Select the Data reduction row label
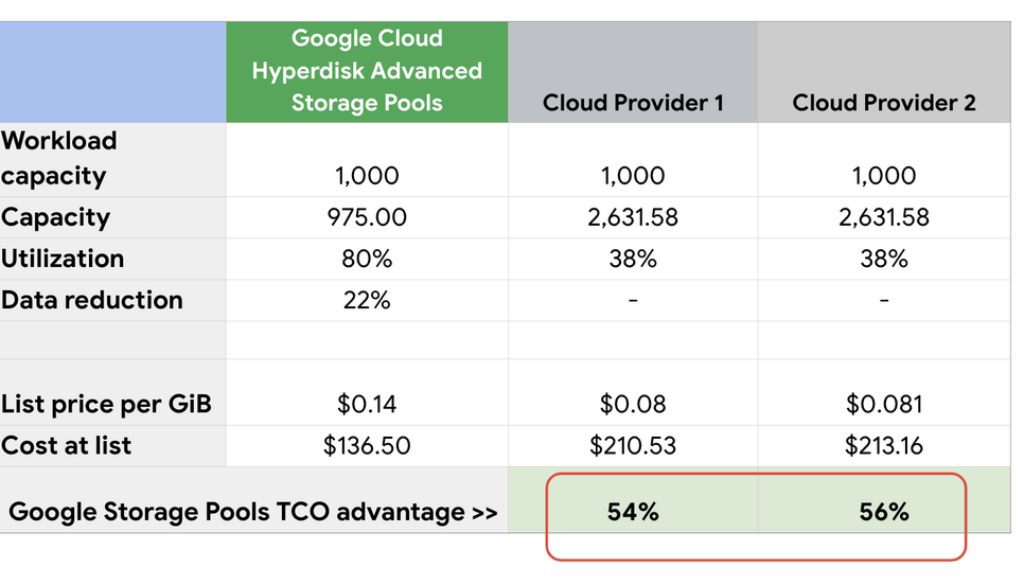Viewport: 1024px width, 585px height. pos(92,300)
